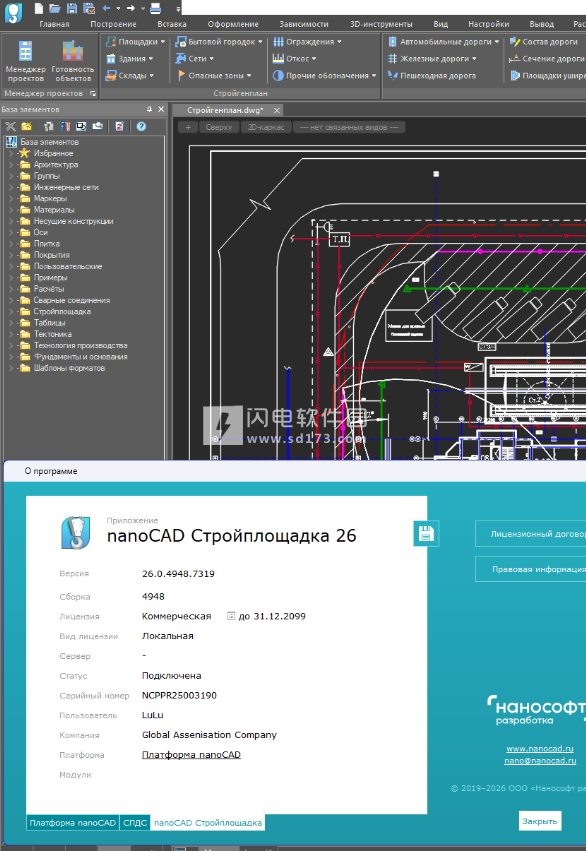
Task: Click the Redo arrow icon
Action: (131, 8)
